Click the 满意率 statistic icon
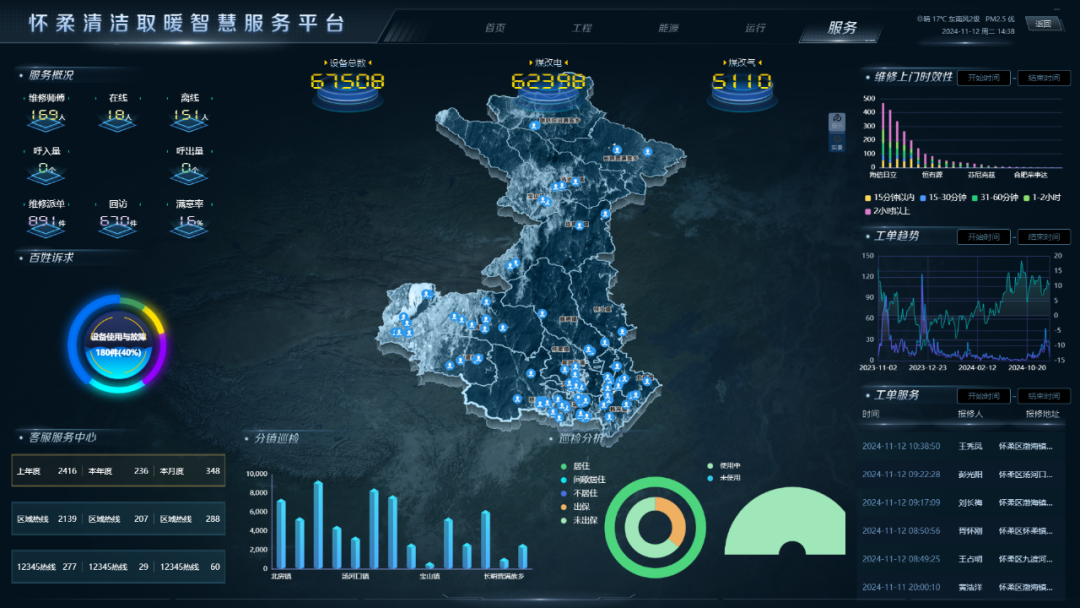The image size is (1080, 608). point(190,224)
